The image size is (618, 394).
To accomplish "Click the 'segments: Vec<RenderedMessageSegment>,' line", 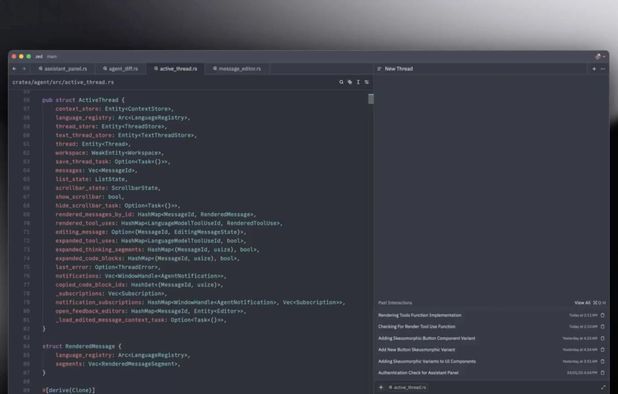I will pos(118,364).
